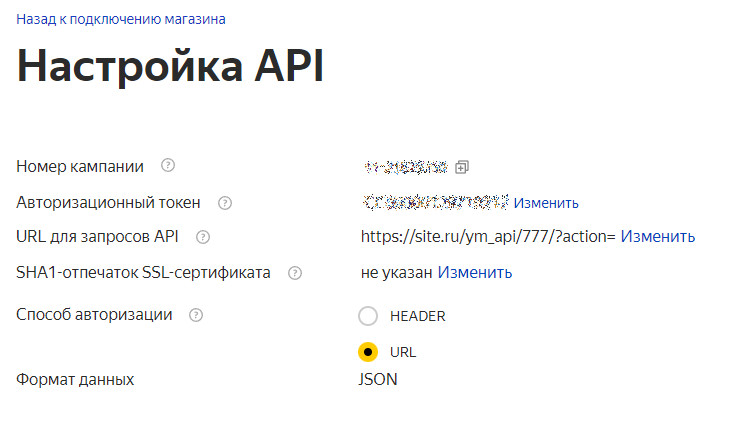Click the blurred campaign number value

[406, 166]
